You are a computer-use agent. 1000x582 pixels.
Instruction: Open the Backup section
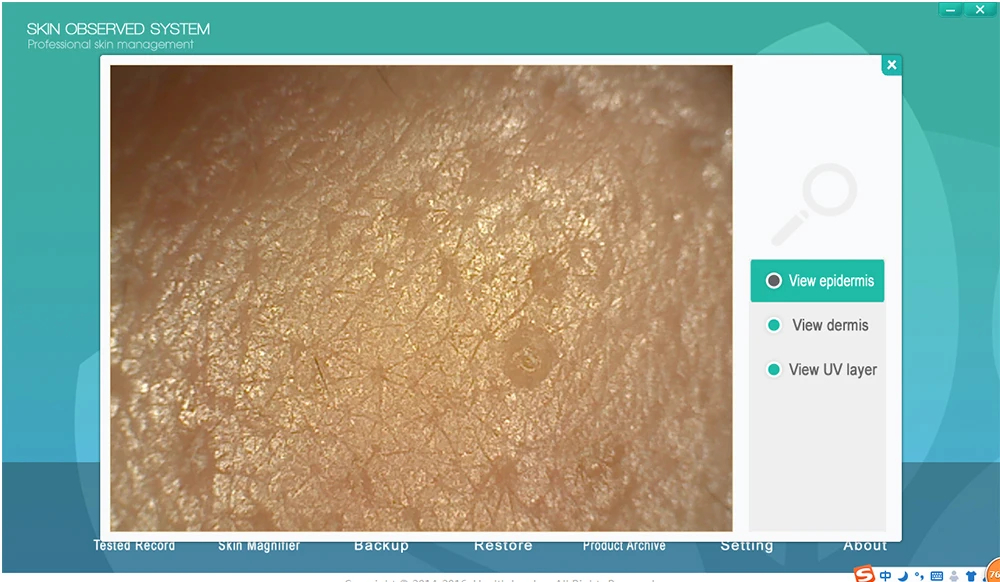point(381,546)
